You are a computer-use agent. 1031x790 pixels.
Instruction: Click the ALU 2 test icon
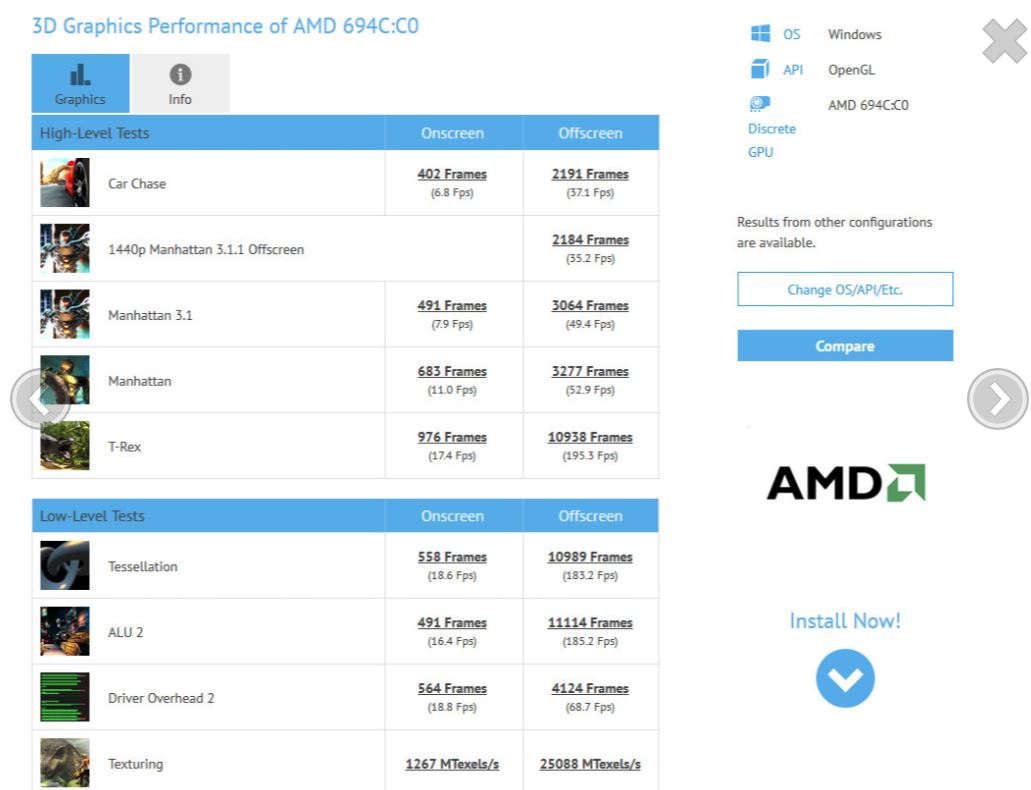click(x=65, y=632)
